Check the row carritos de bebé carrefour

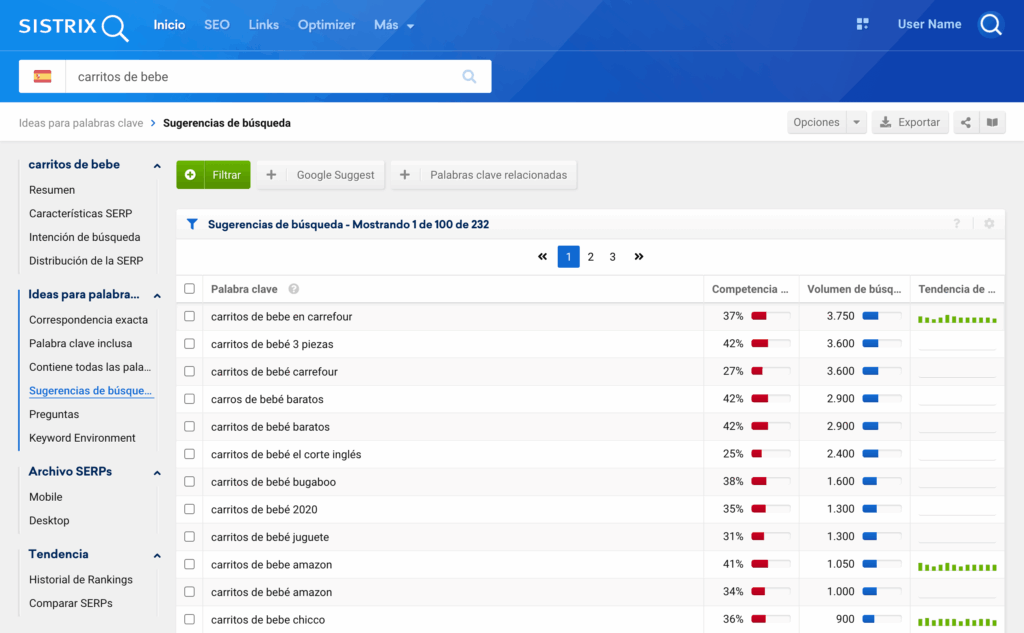(189, 371)
